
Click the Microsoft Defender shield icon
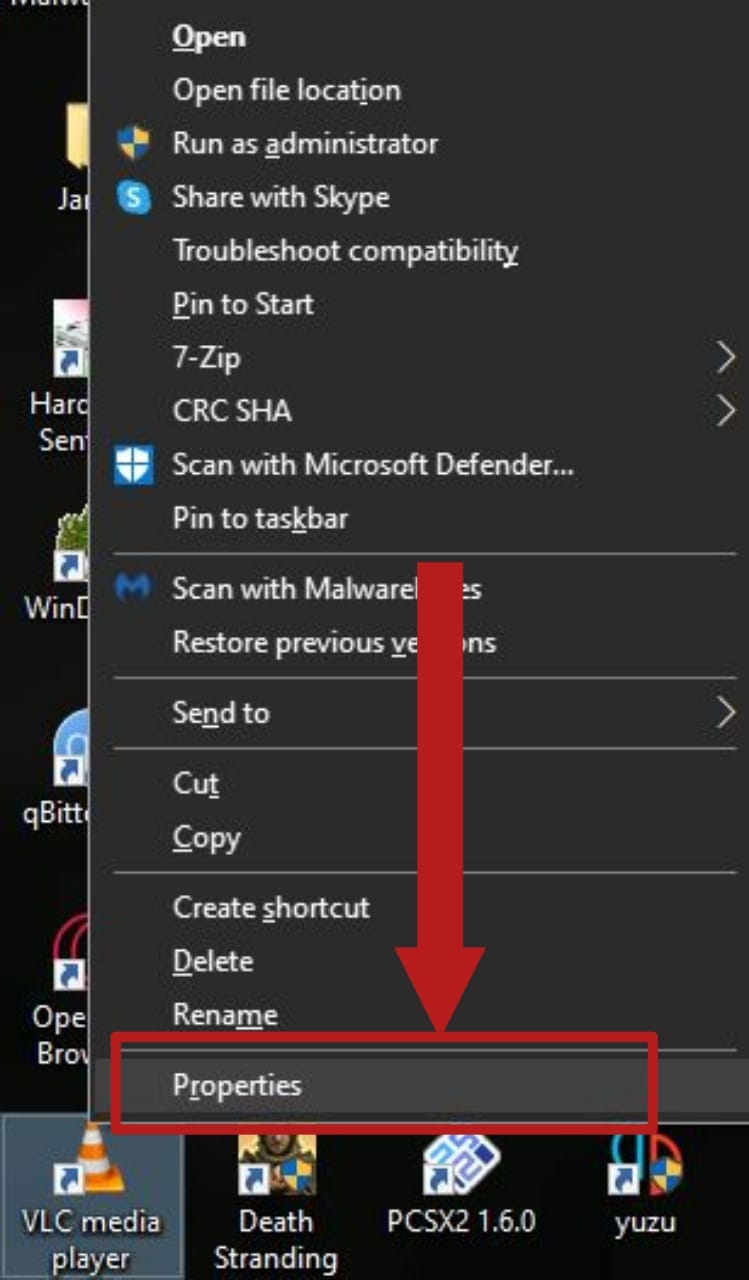pyautogui.click(x=133, y=465)
